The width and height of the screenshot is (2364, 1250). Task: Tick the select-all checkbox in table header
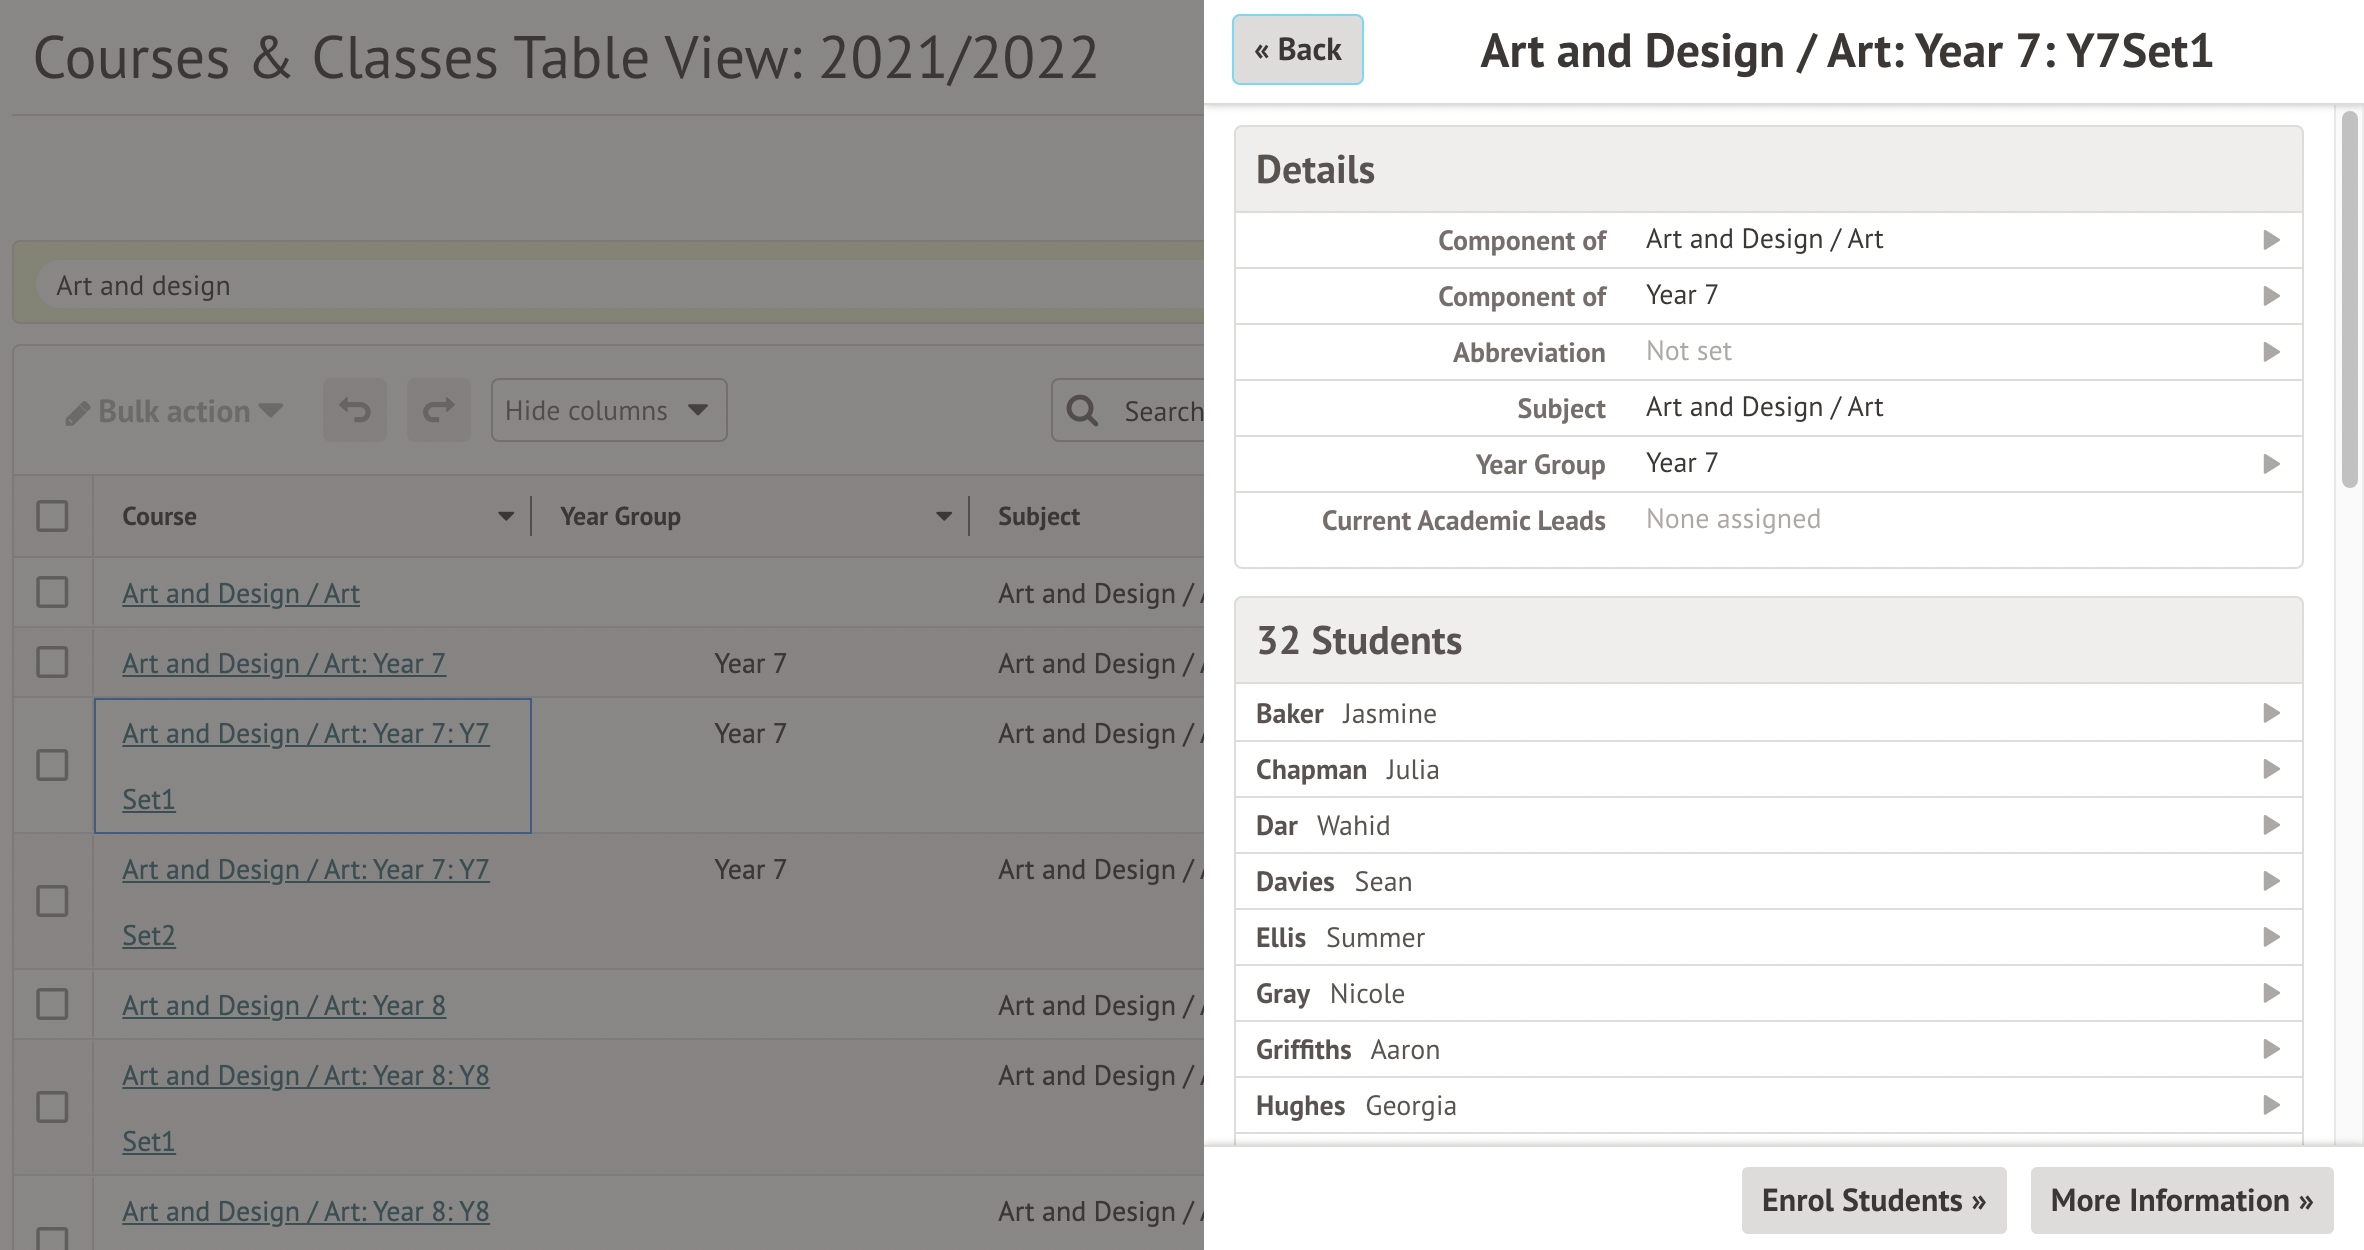(x=52, y=516)
